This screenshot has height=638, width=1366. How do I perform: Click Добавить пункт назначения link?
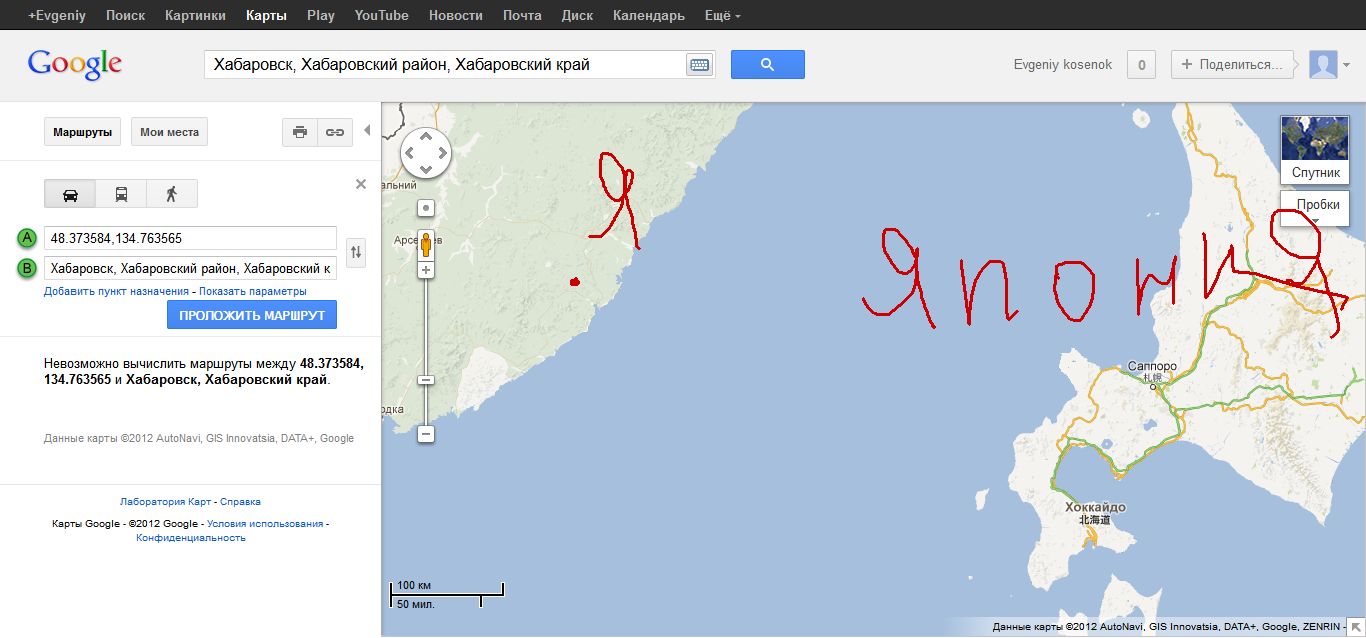[x=116, y=291]
